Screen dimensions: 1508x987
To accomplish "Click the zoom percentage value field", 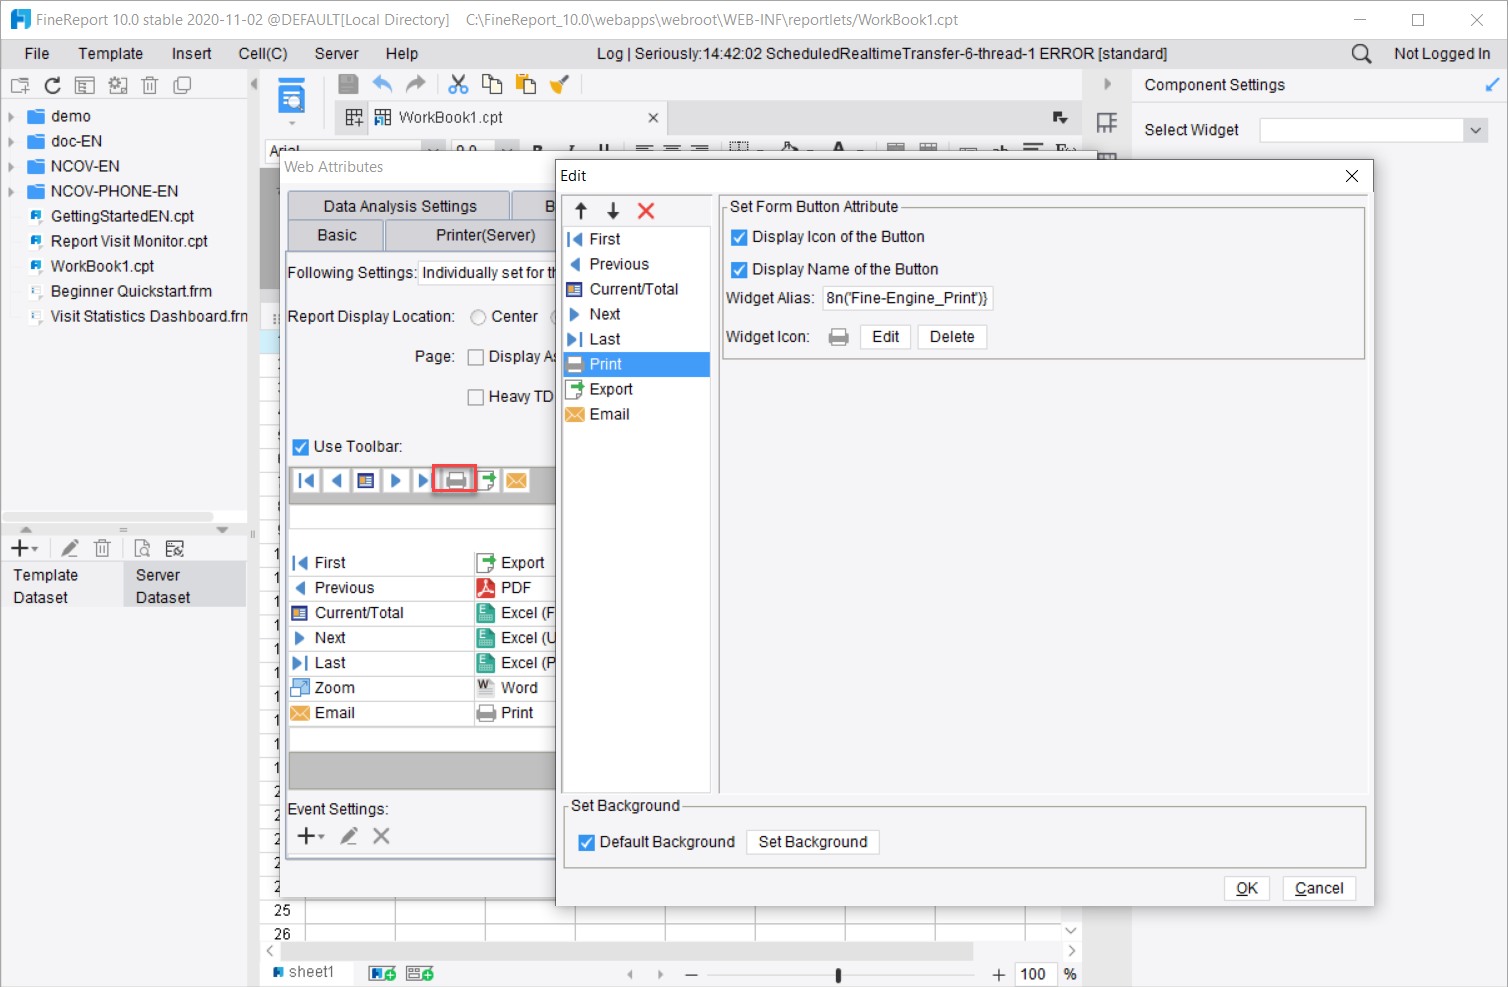I will (x=1033, y=974).
